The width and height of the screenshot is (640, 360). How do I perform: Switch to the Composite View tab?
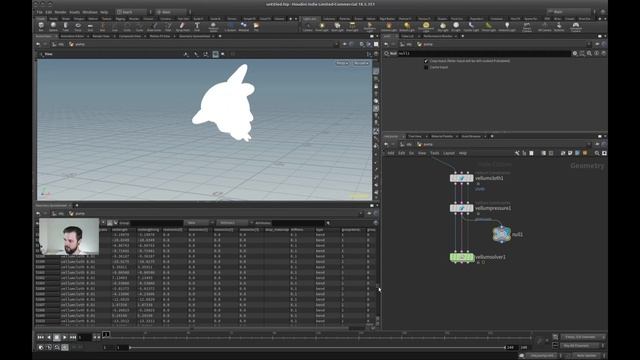(x=130, y=36)
